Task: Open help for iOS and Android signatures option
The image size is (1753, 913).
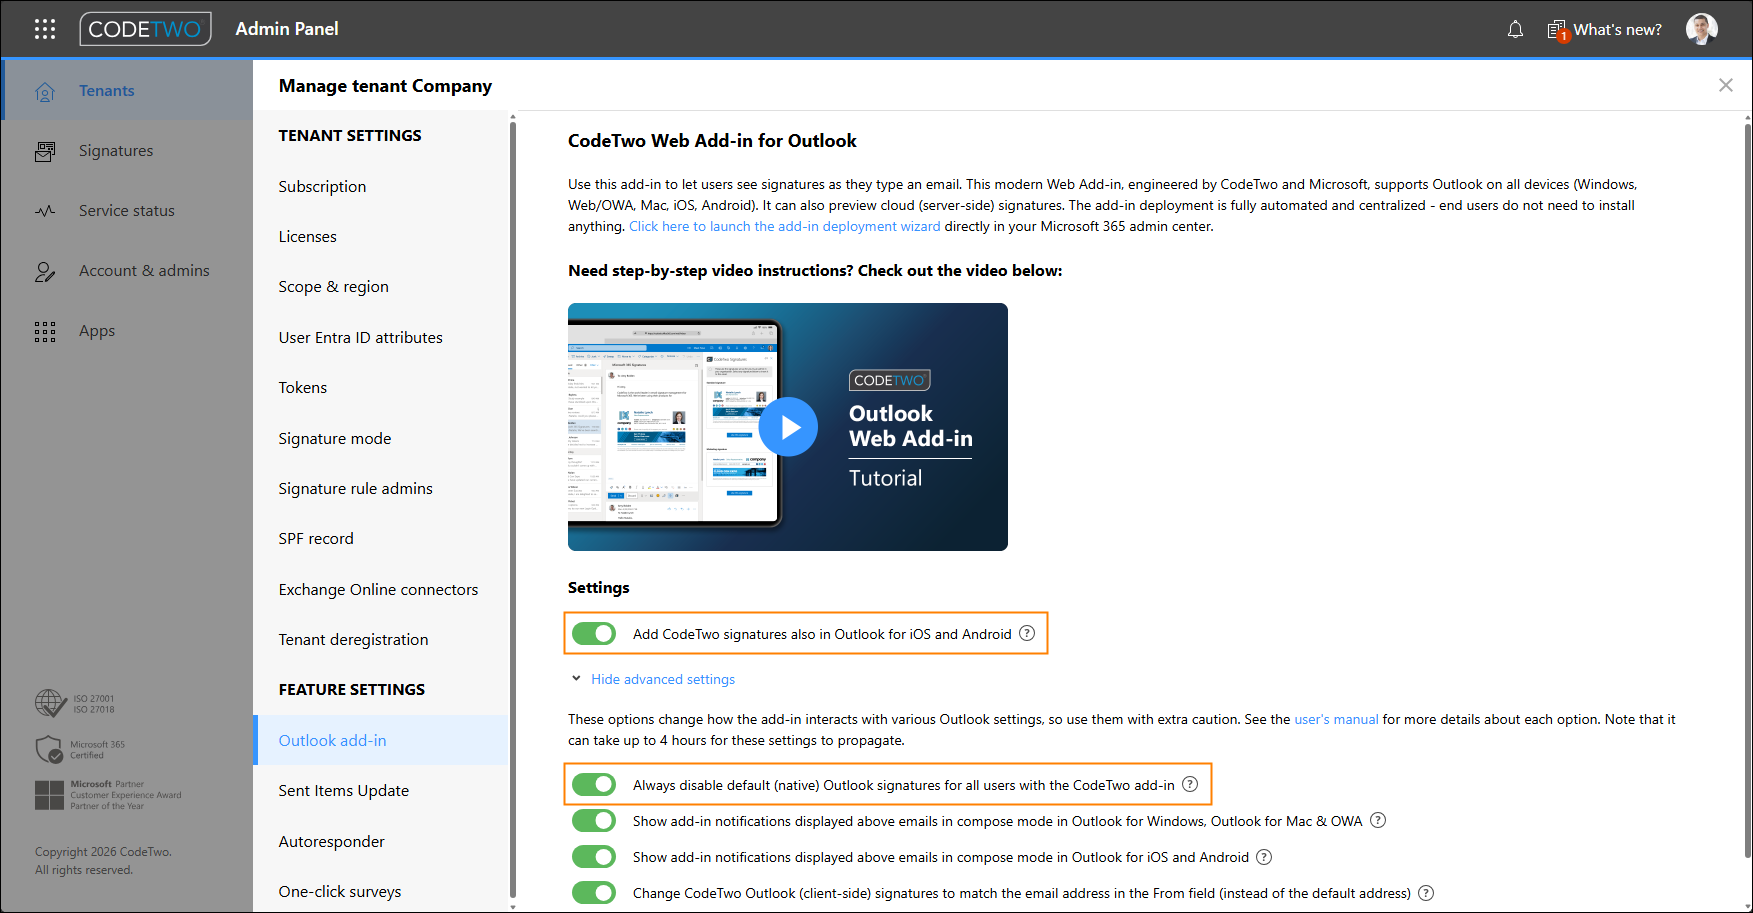Action: coord(1027,633)
